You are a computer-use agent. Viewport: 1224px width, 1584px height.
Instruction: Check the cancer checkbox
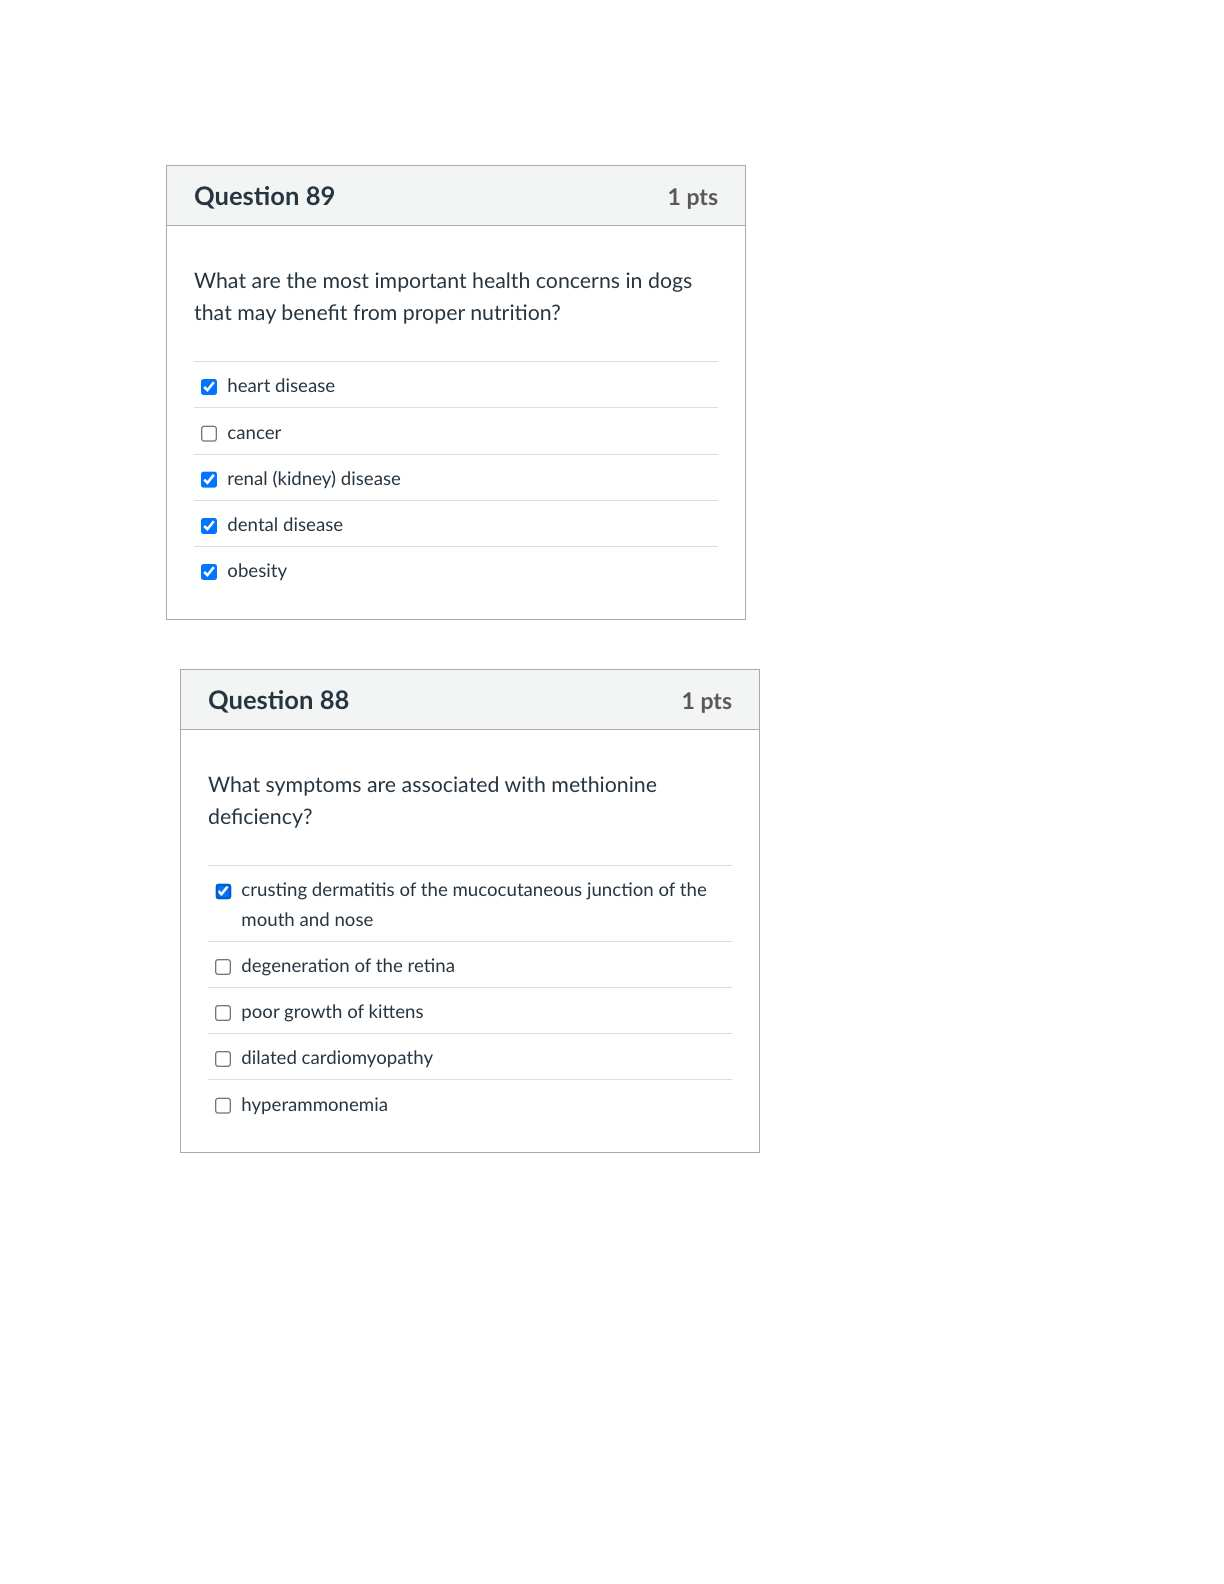click(x=209, y=434)
